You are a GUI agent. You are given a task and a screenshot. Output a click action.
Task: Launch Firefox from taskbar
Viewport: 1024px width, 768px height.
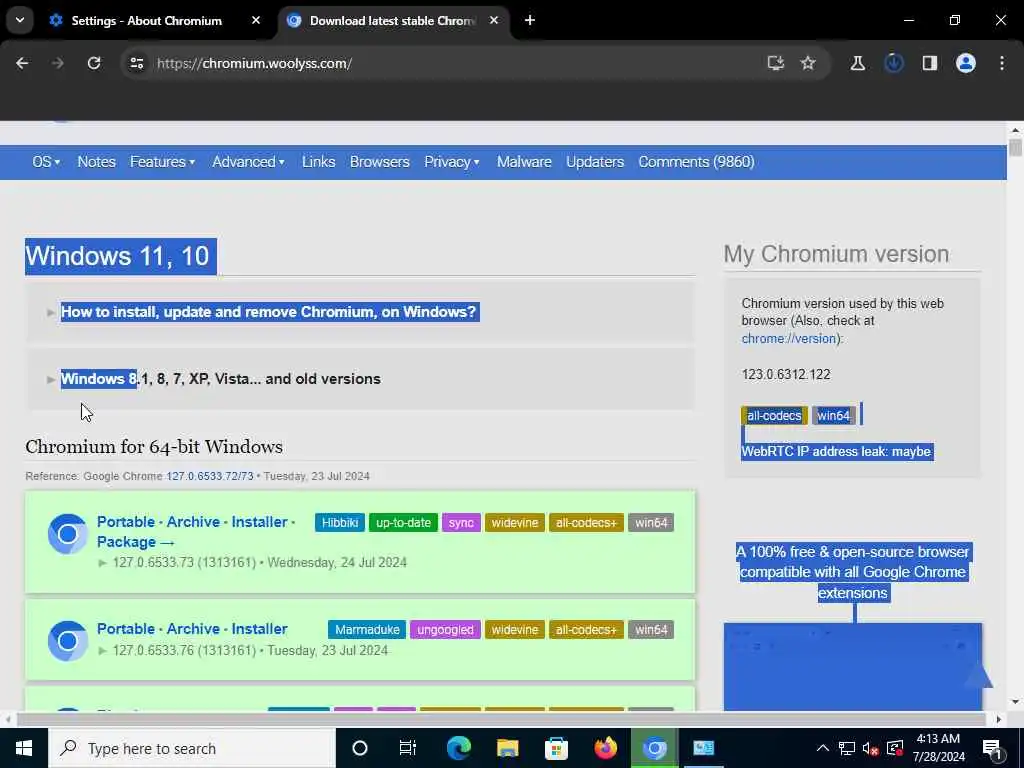(605, 748)
